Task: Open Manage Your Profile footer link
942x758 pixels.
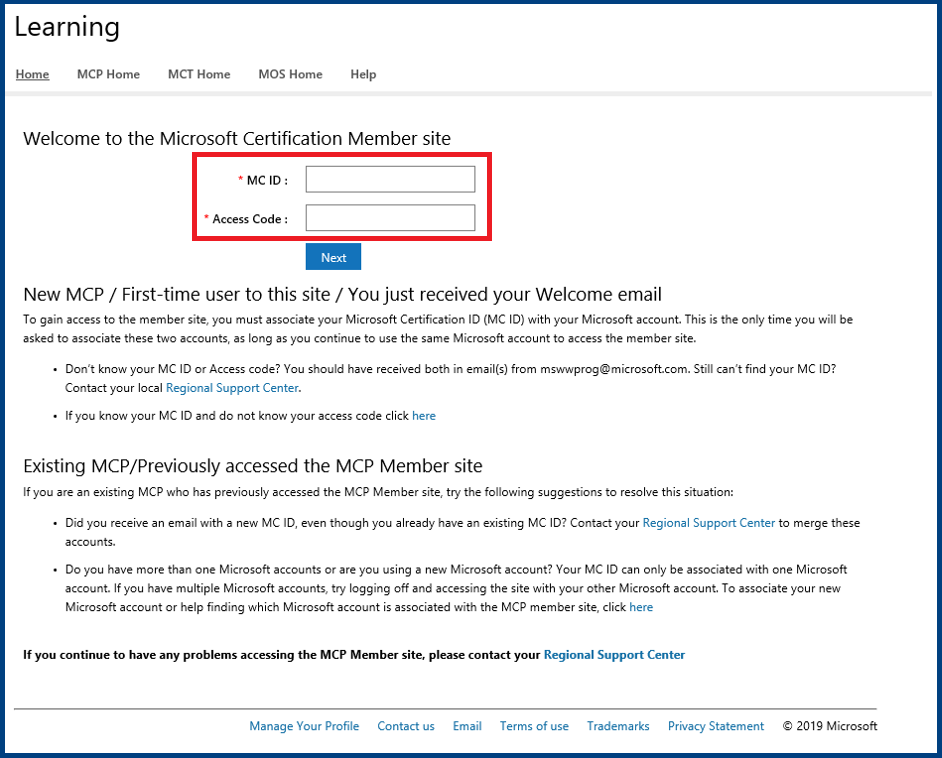Action: tap(304, 726)
